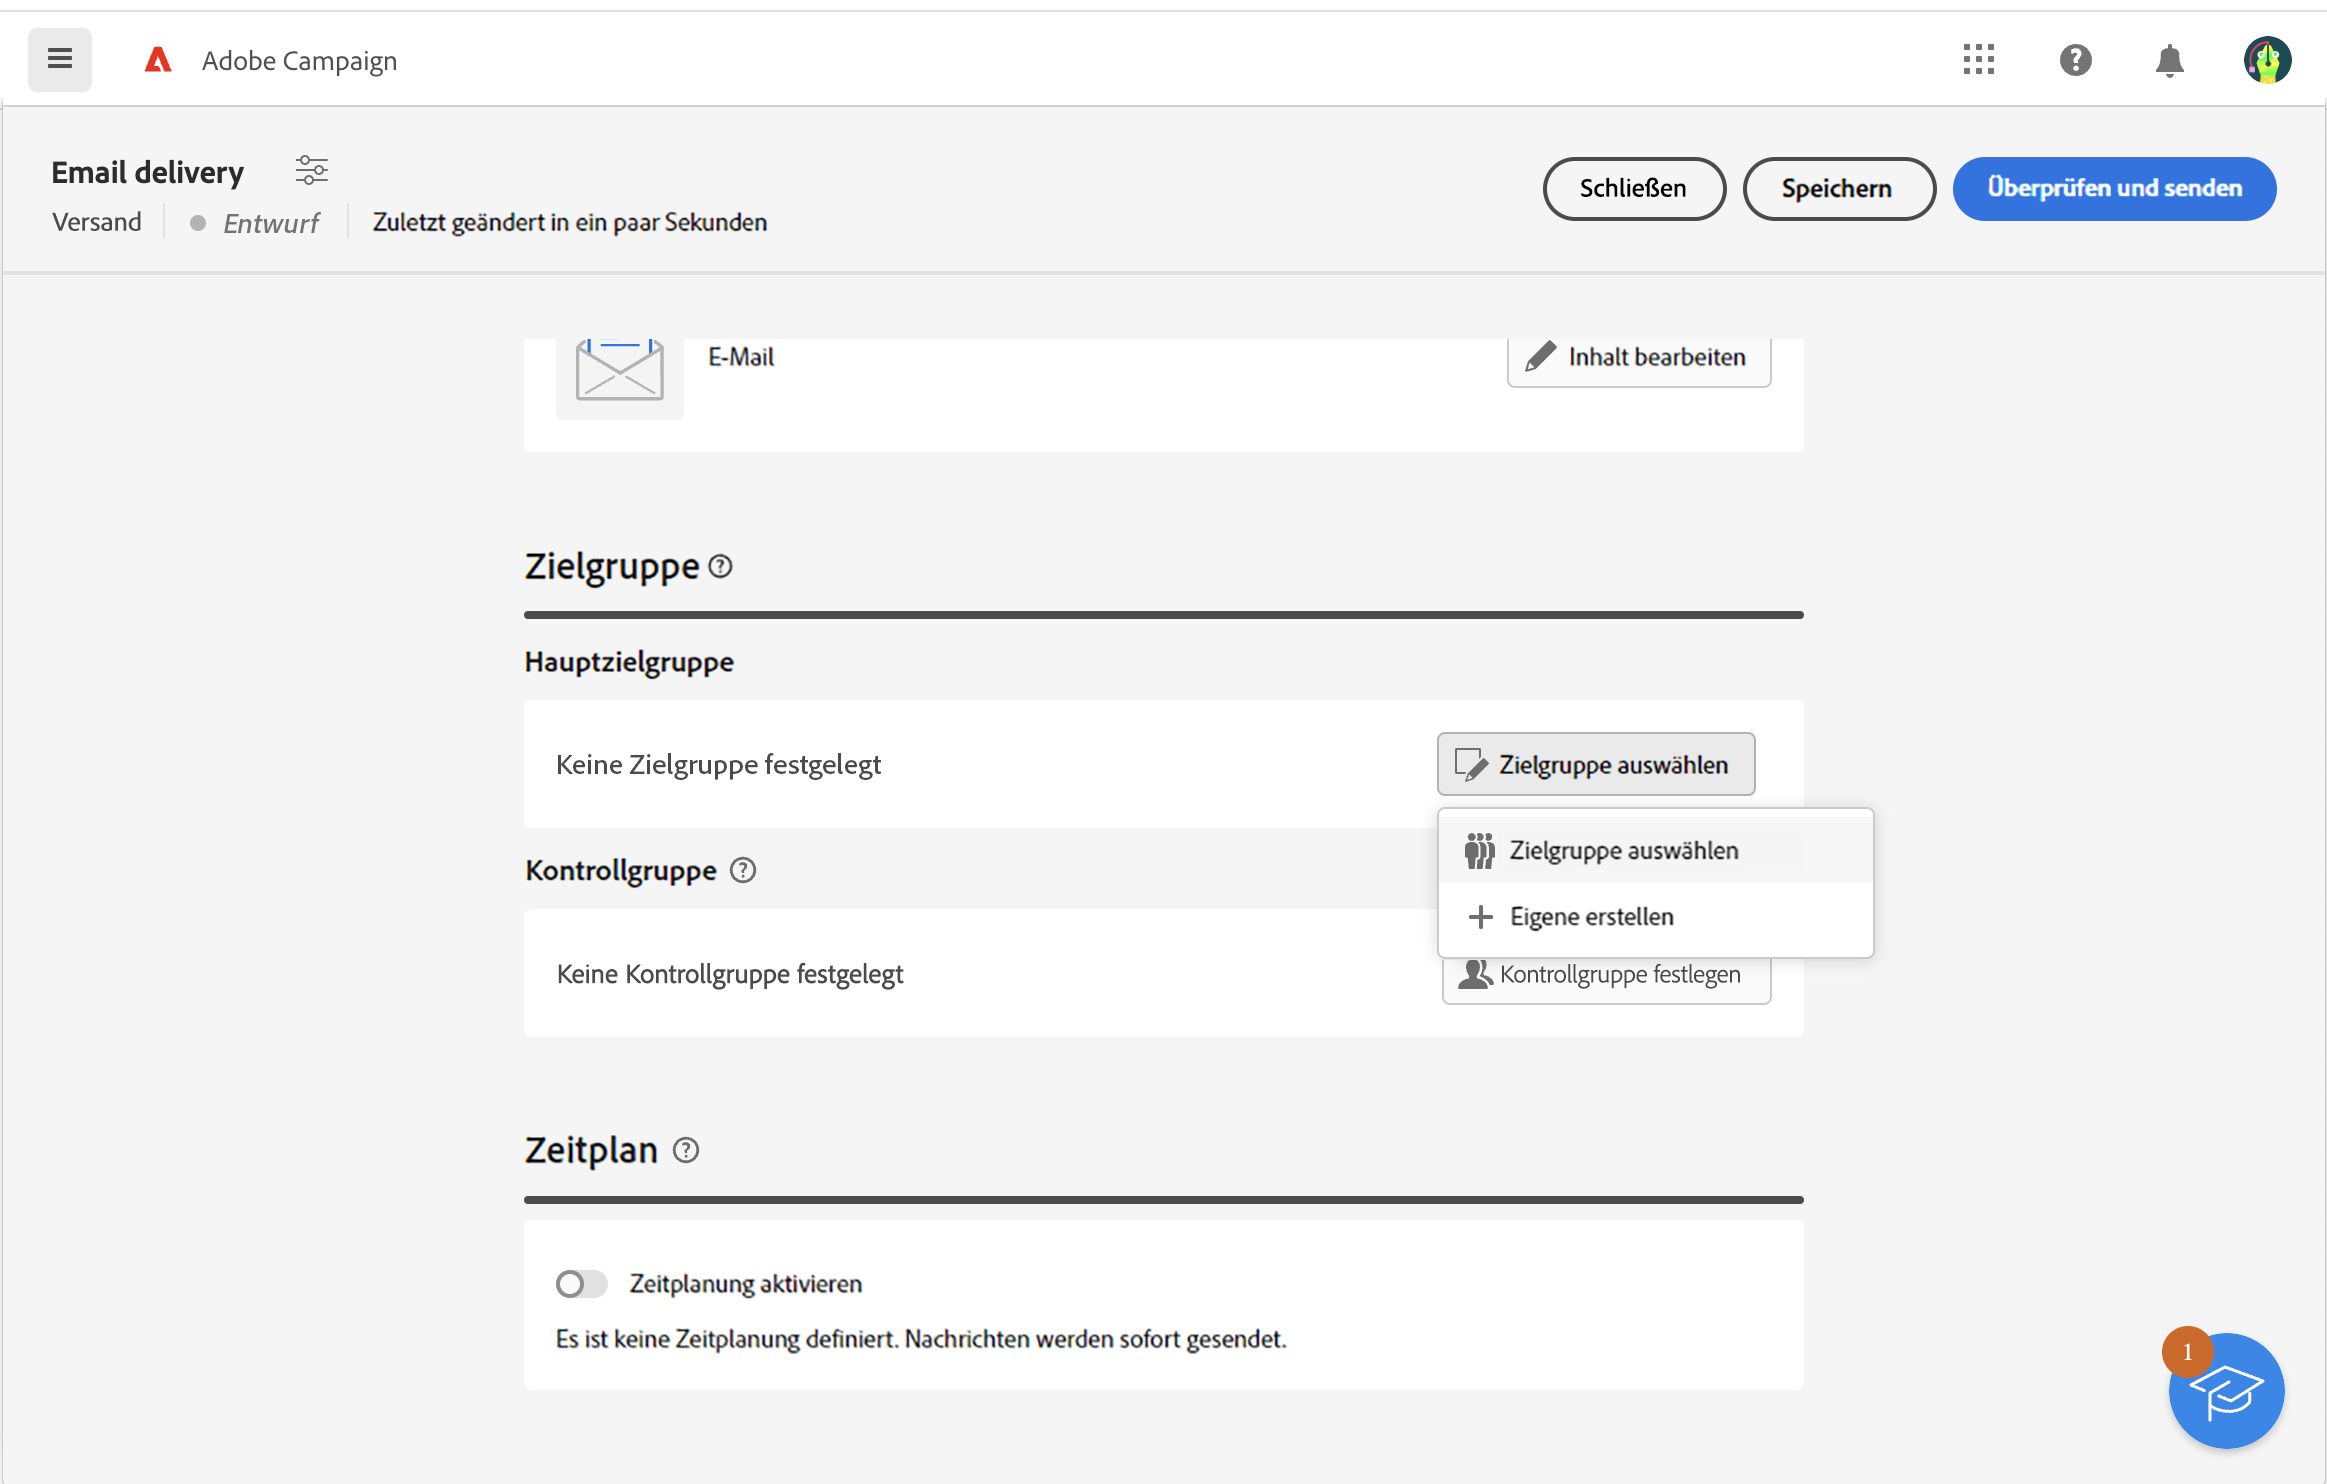Open the help question mark icon

pyautogui.click(x=2075, y=60)
